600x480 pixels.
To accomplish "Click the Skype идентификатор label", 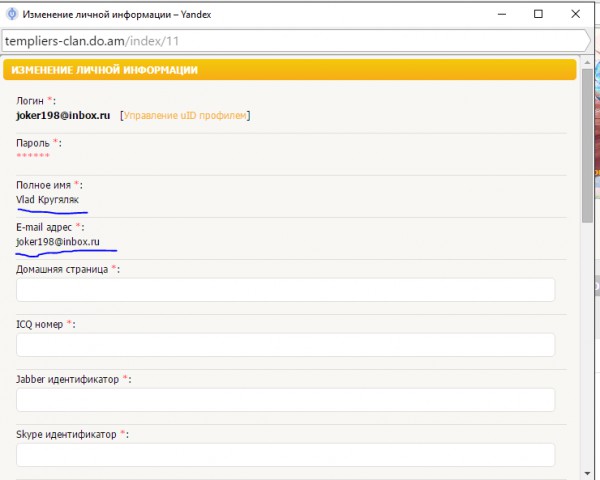I will click(66, 434).
